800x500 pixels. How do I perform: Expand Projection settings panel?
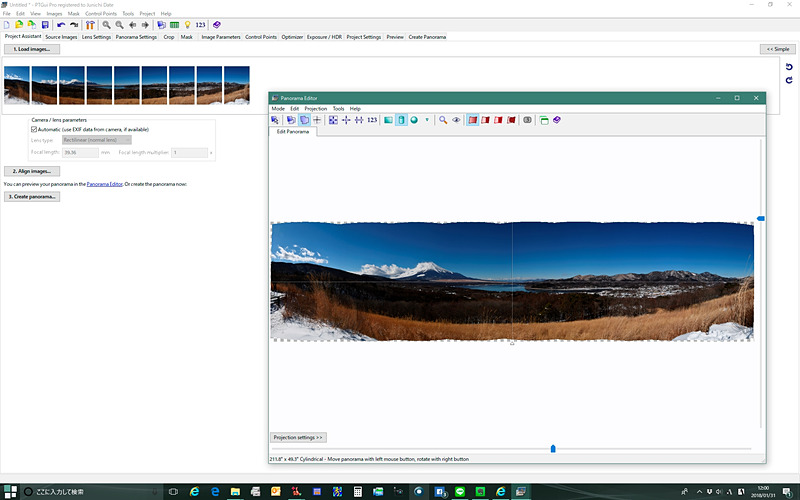[298, 437]
